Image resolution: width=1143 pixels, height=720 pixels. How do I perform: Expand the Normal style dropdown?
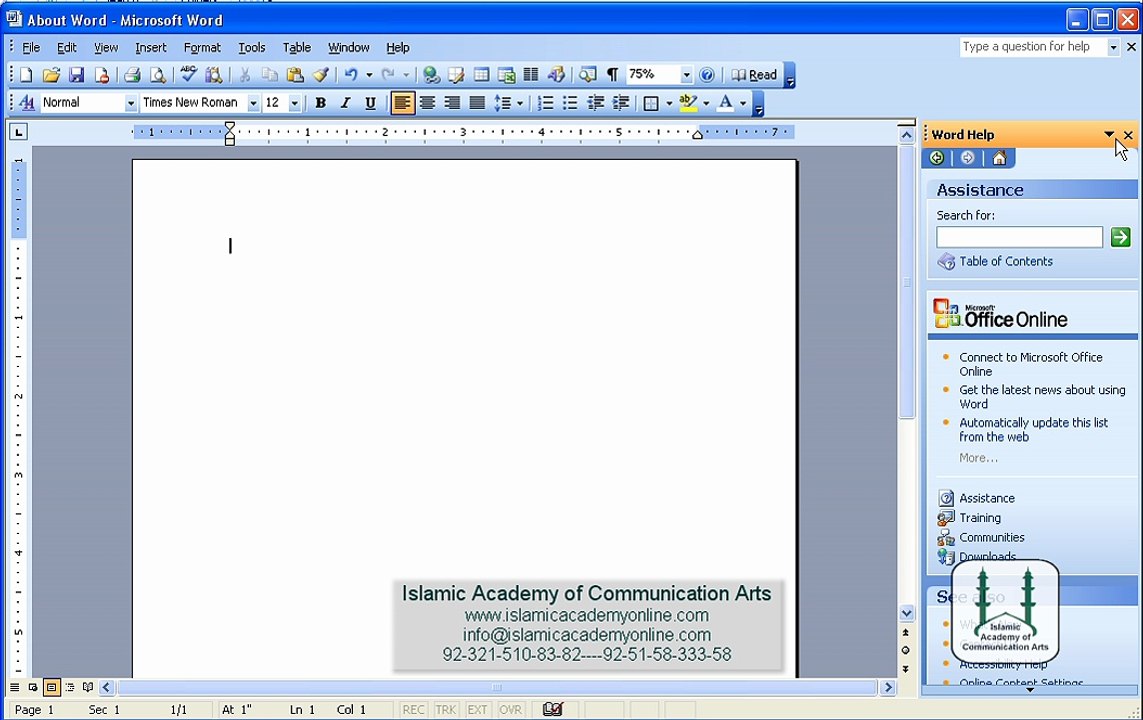[x=130, y=103]
